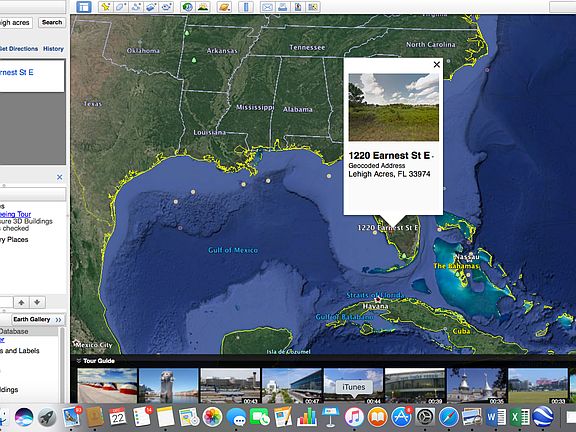
Task: Open the App Store dock icon
Action: point(402,417)
